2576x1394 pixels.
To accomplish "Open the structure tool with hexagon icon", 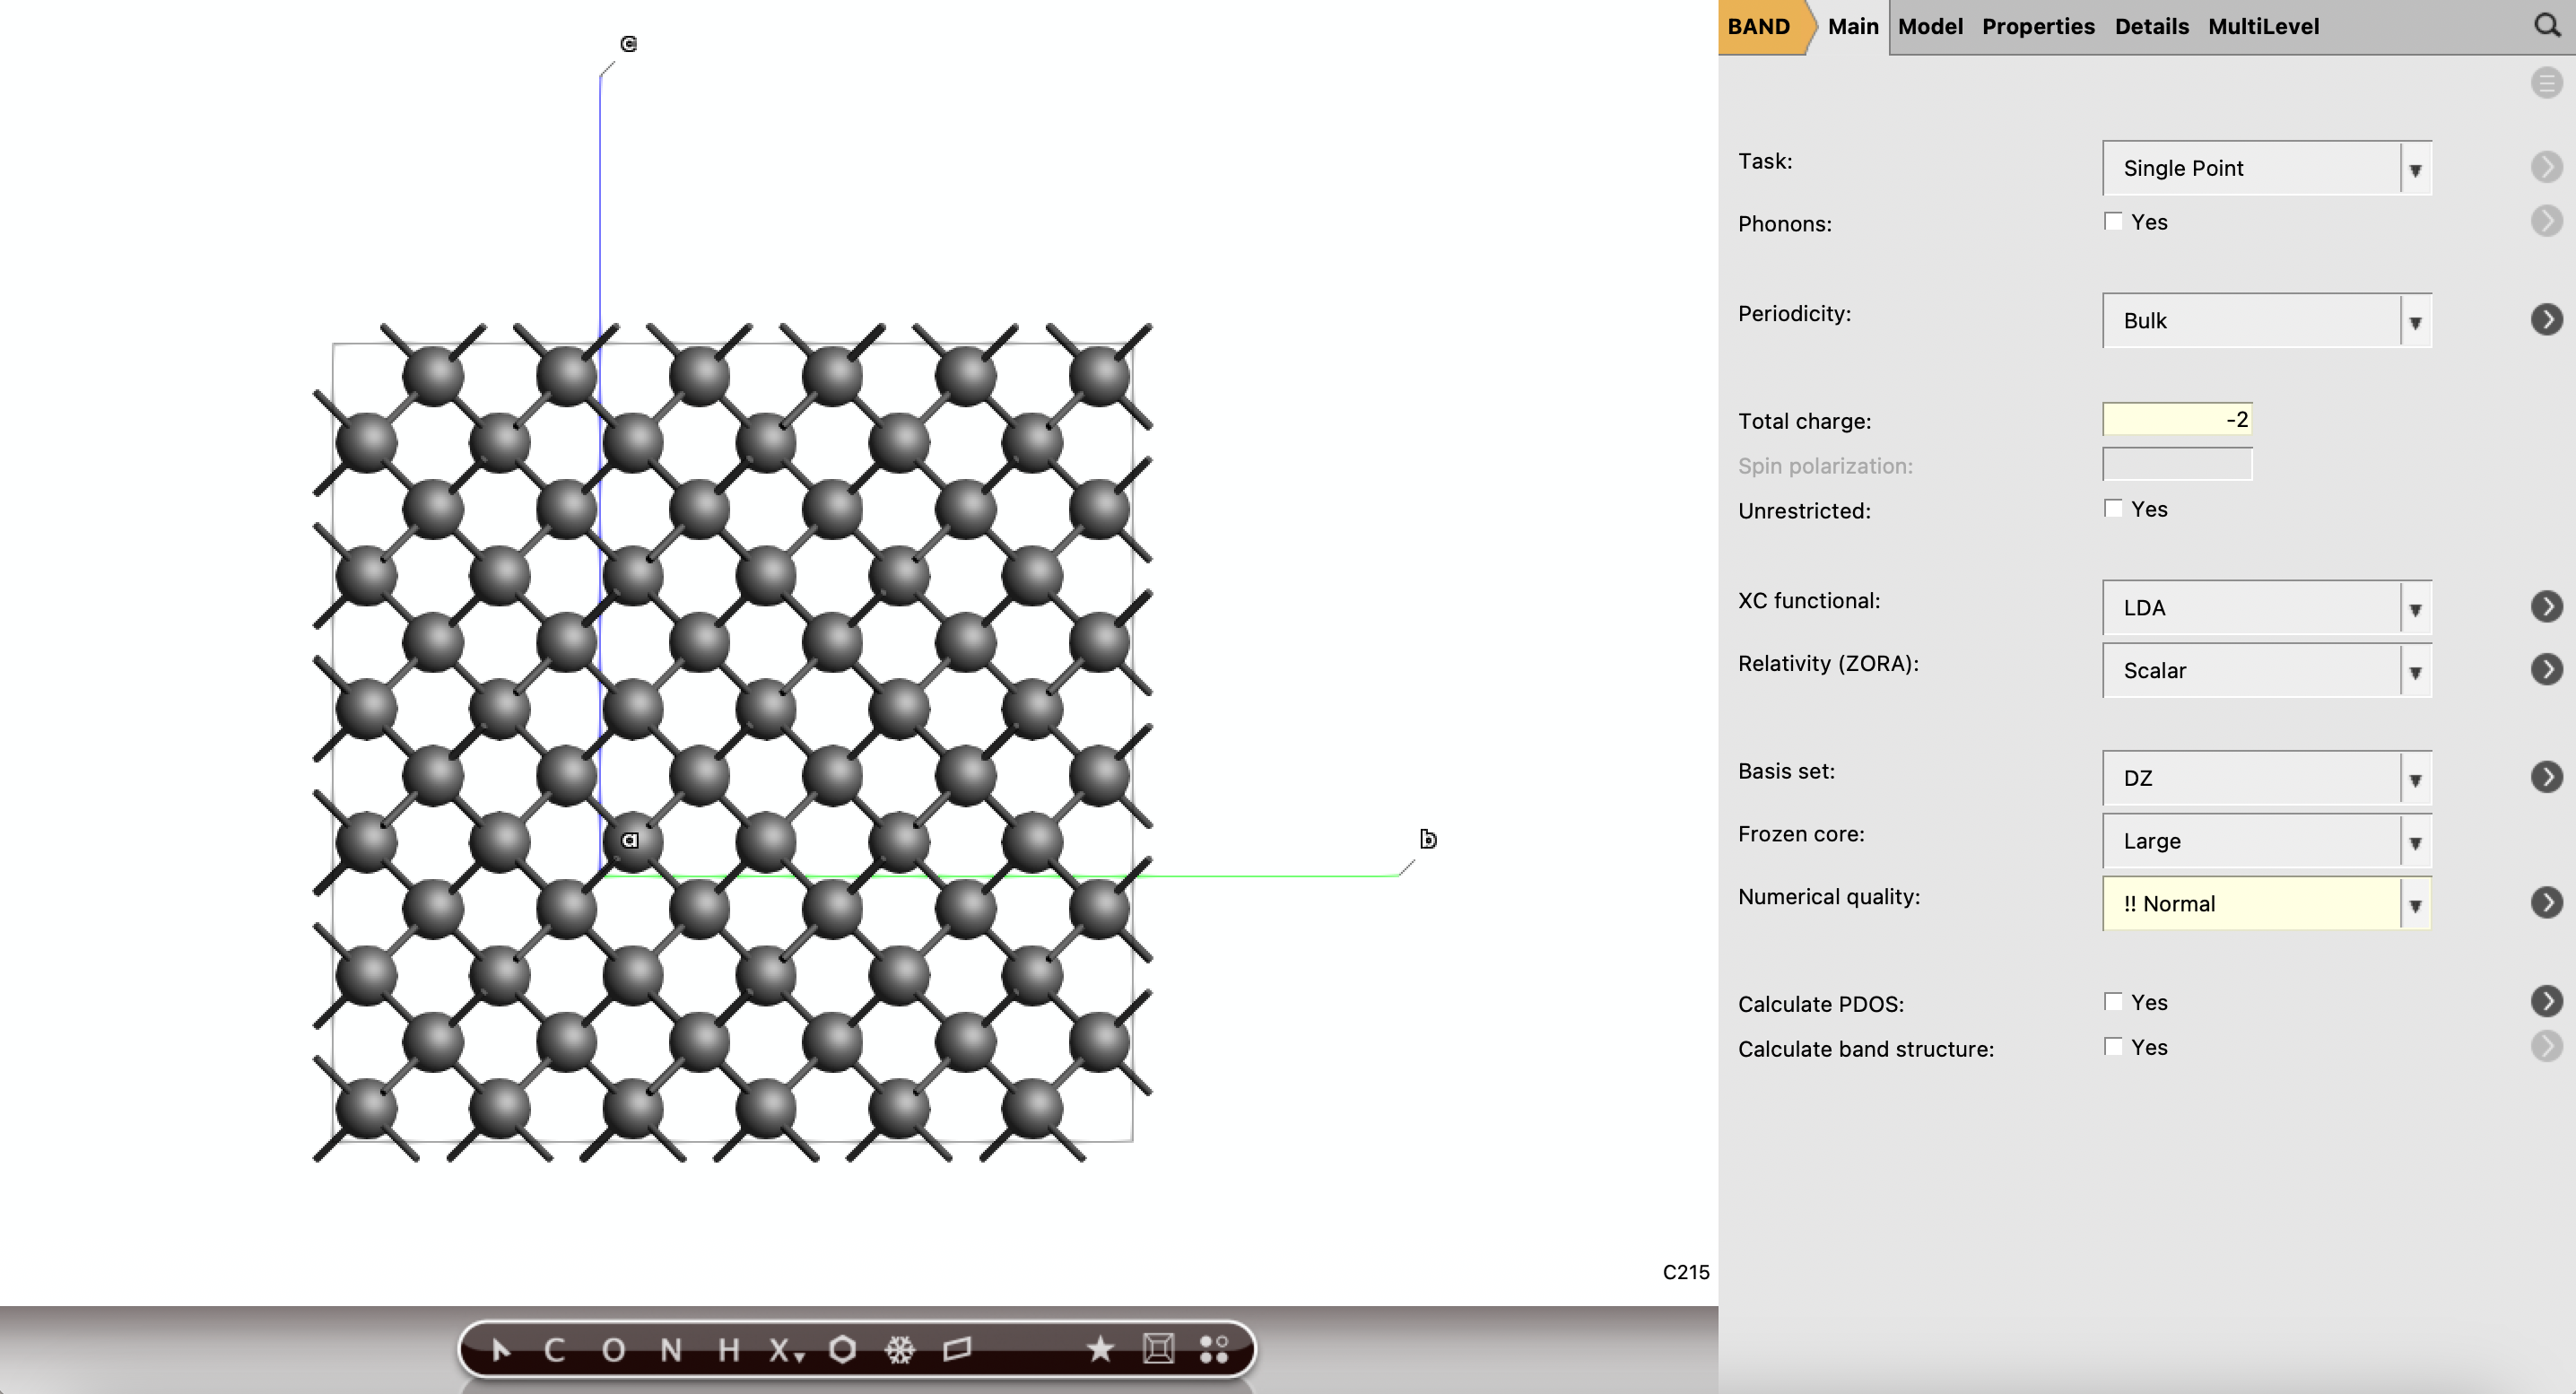I will coord(845,1349).
